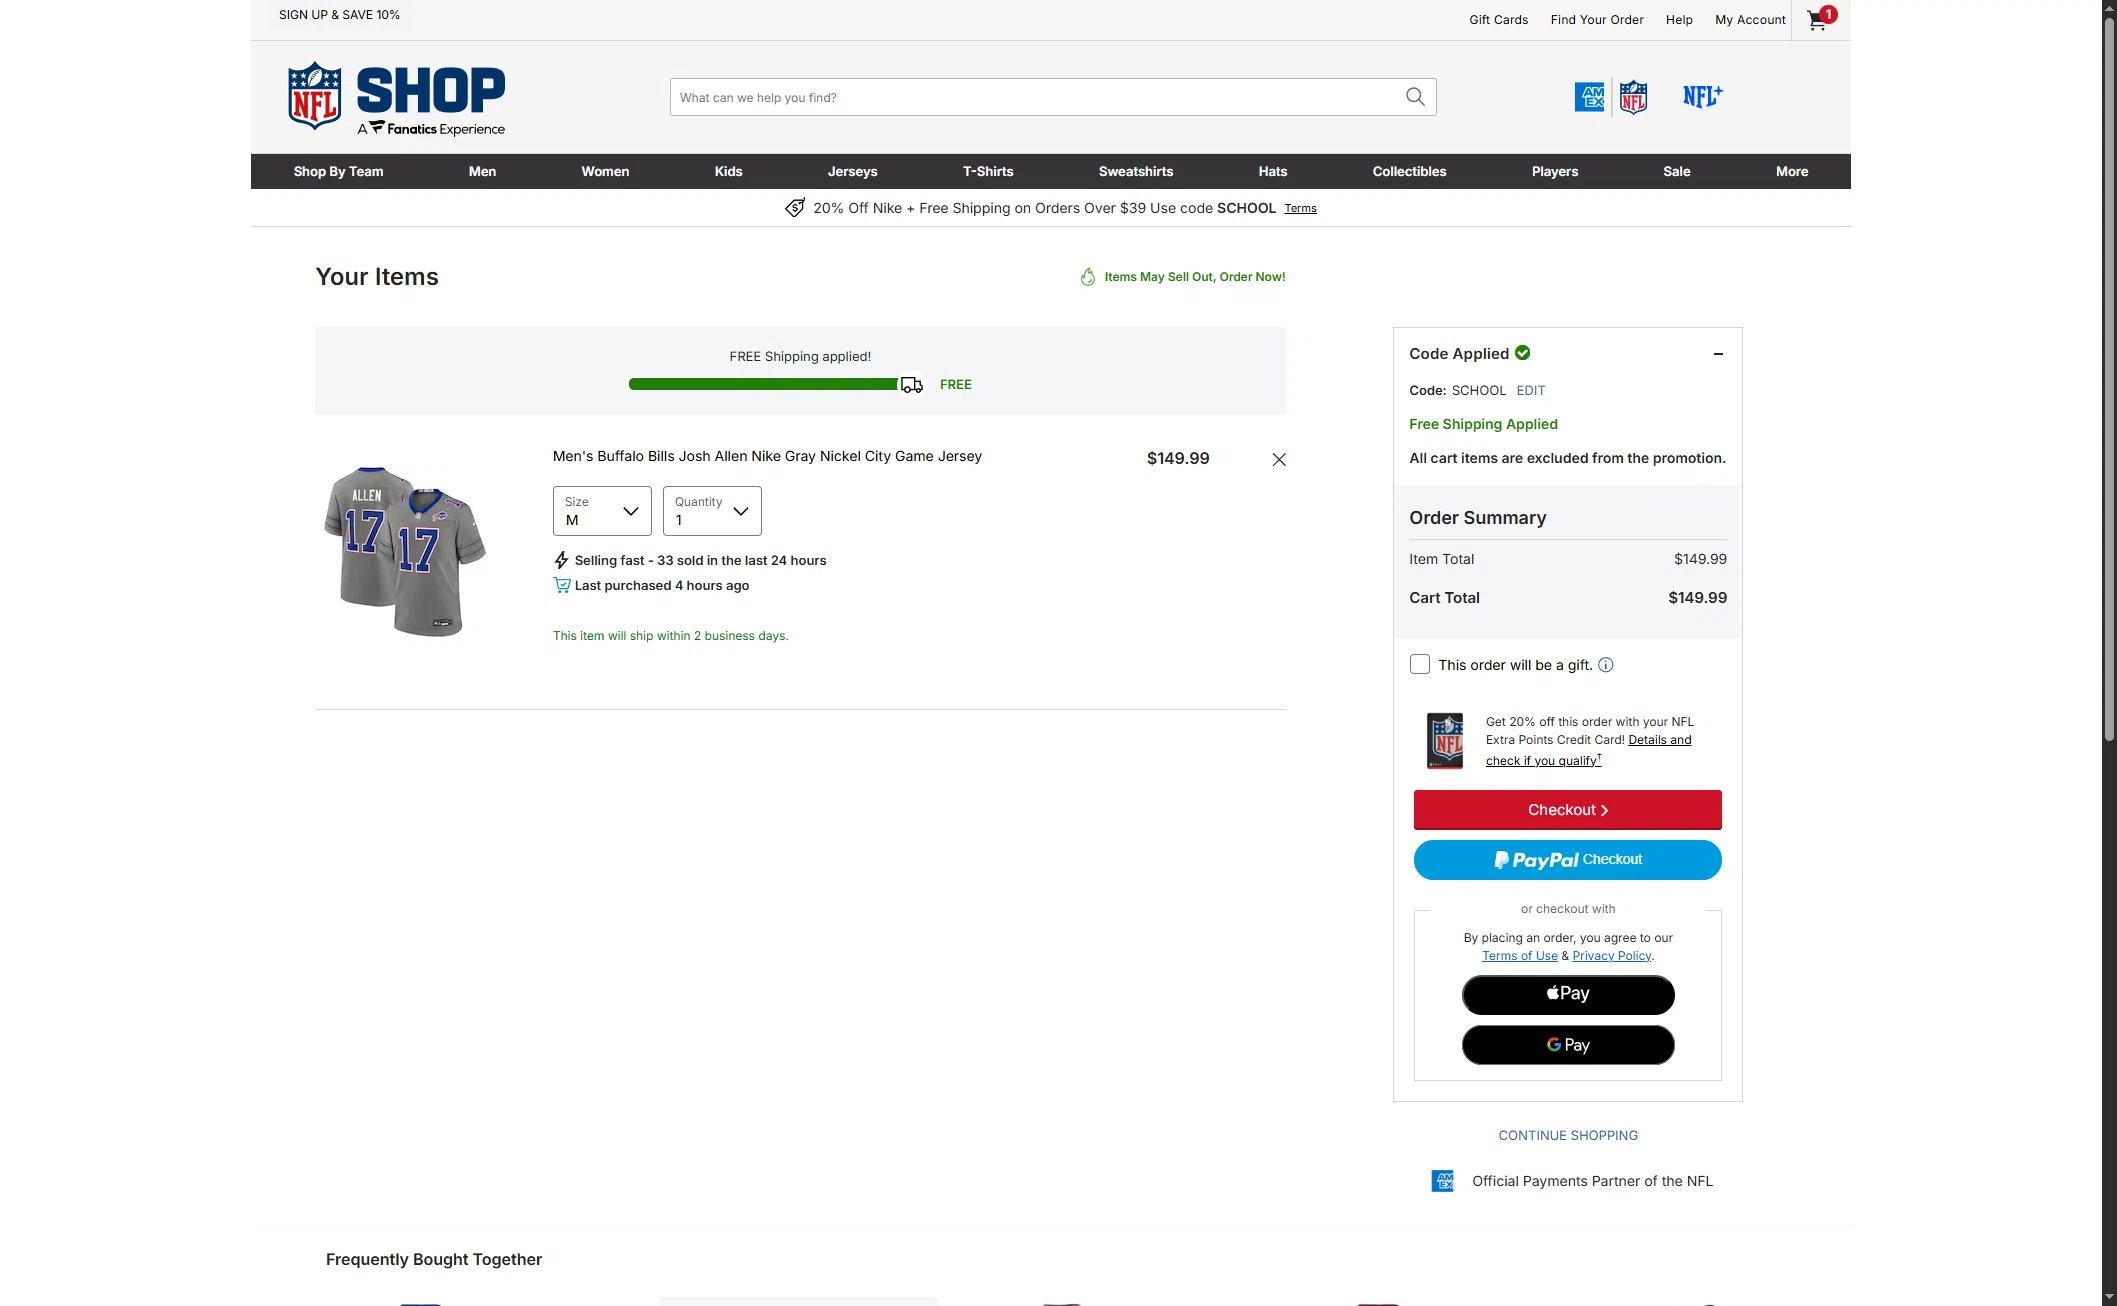Click the NFL Extra Points credit card image
The image size is (2117, 1306).
click(x=1445, y=741)
